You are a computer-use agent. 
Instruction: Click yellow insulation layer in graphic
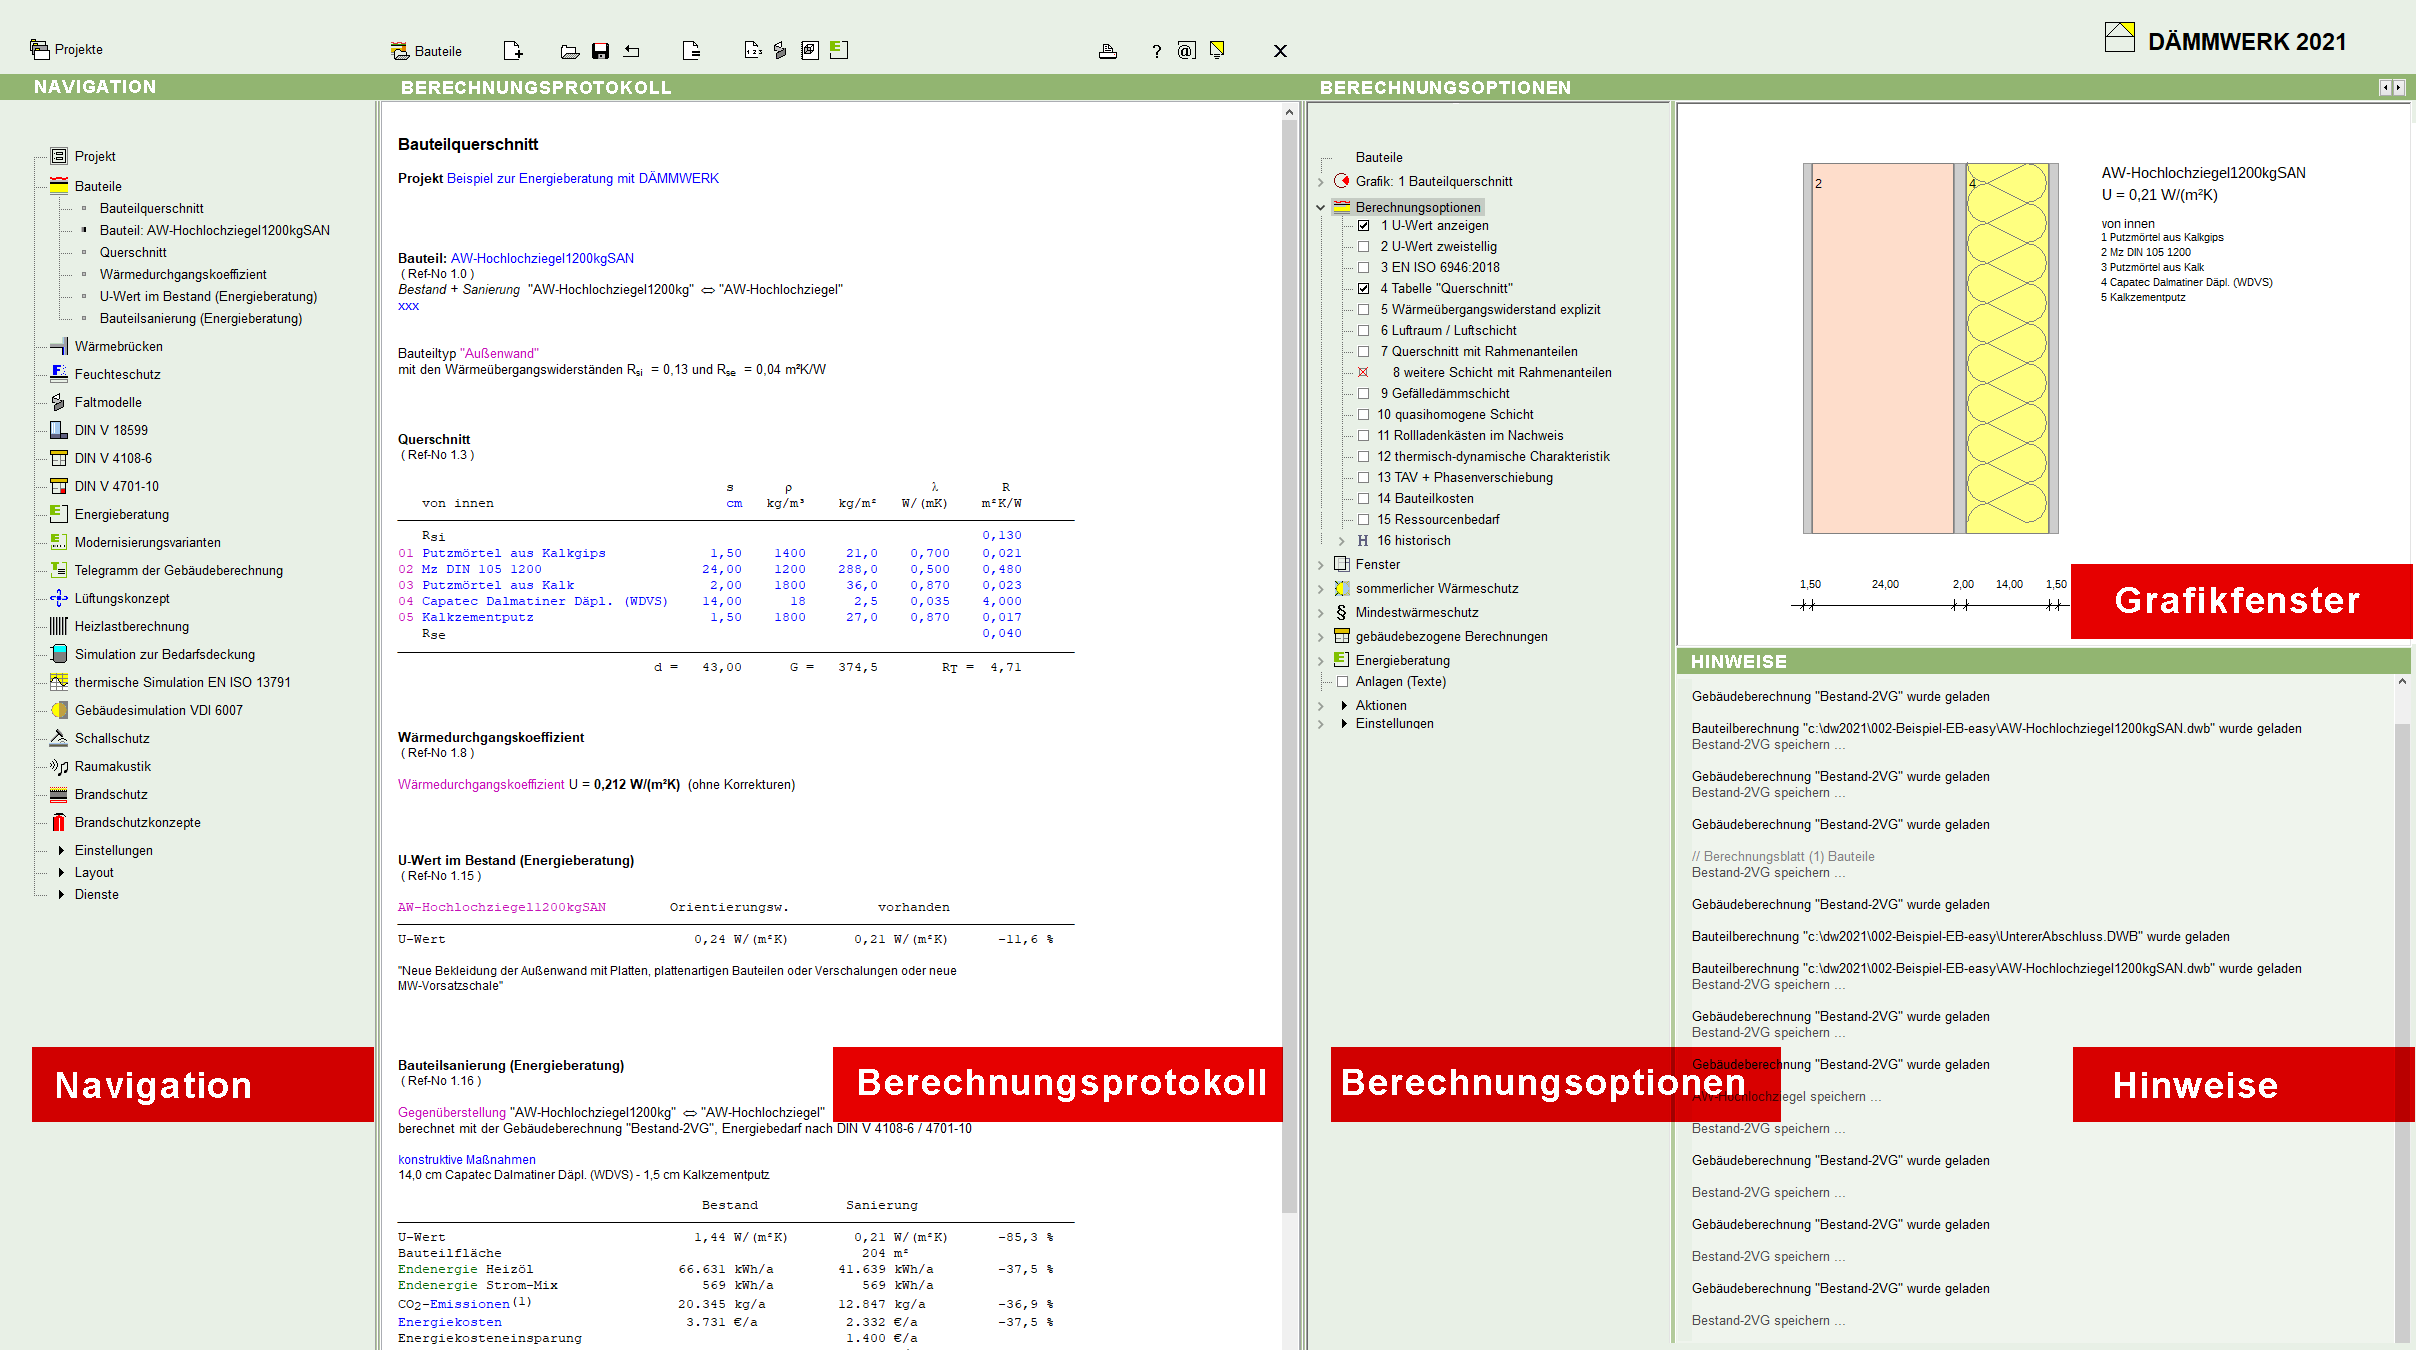pyautogui.click(x=2006, y=348)
